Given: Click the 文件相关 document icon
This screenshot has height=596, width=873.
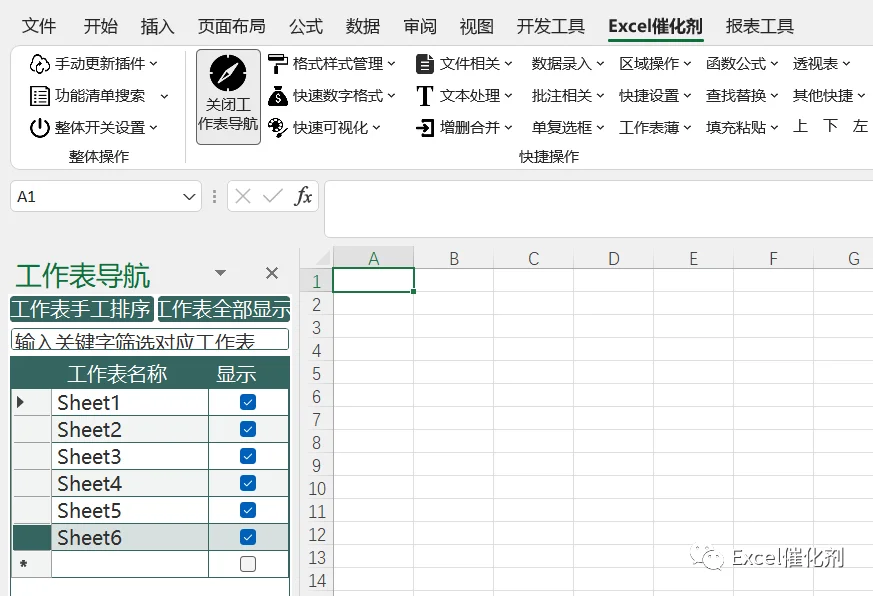Looking at the screenshot, I should point(425,64).
